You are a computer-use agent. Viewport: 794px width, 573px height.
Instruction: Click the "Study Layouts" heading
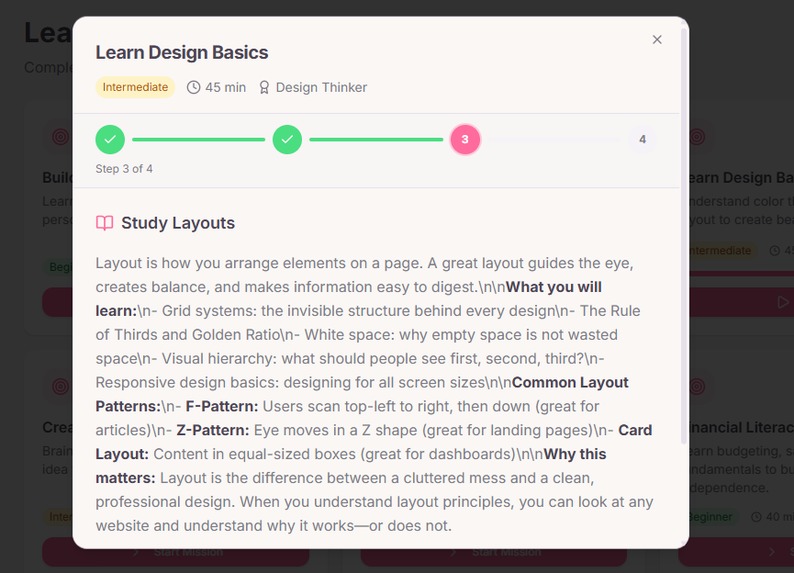(x=178, y=223)
